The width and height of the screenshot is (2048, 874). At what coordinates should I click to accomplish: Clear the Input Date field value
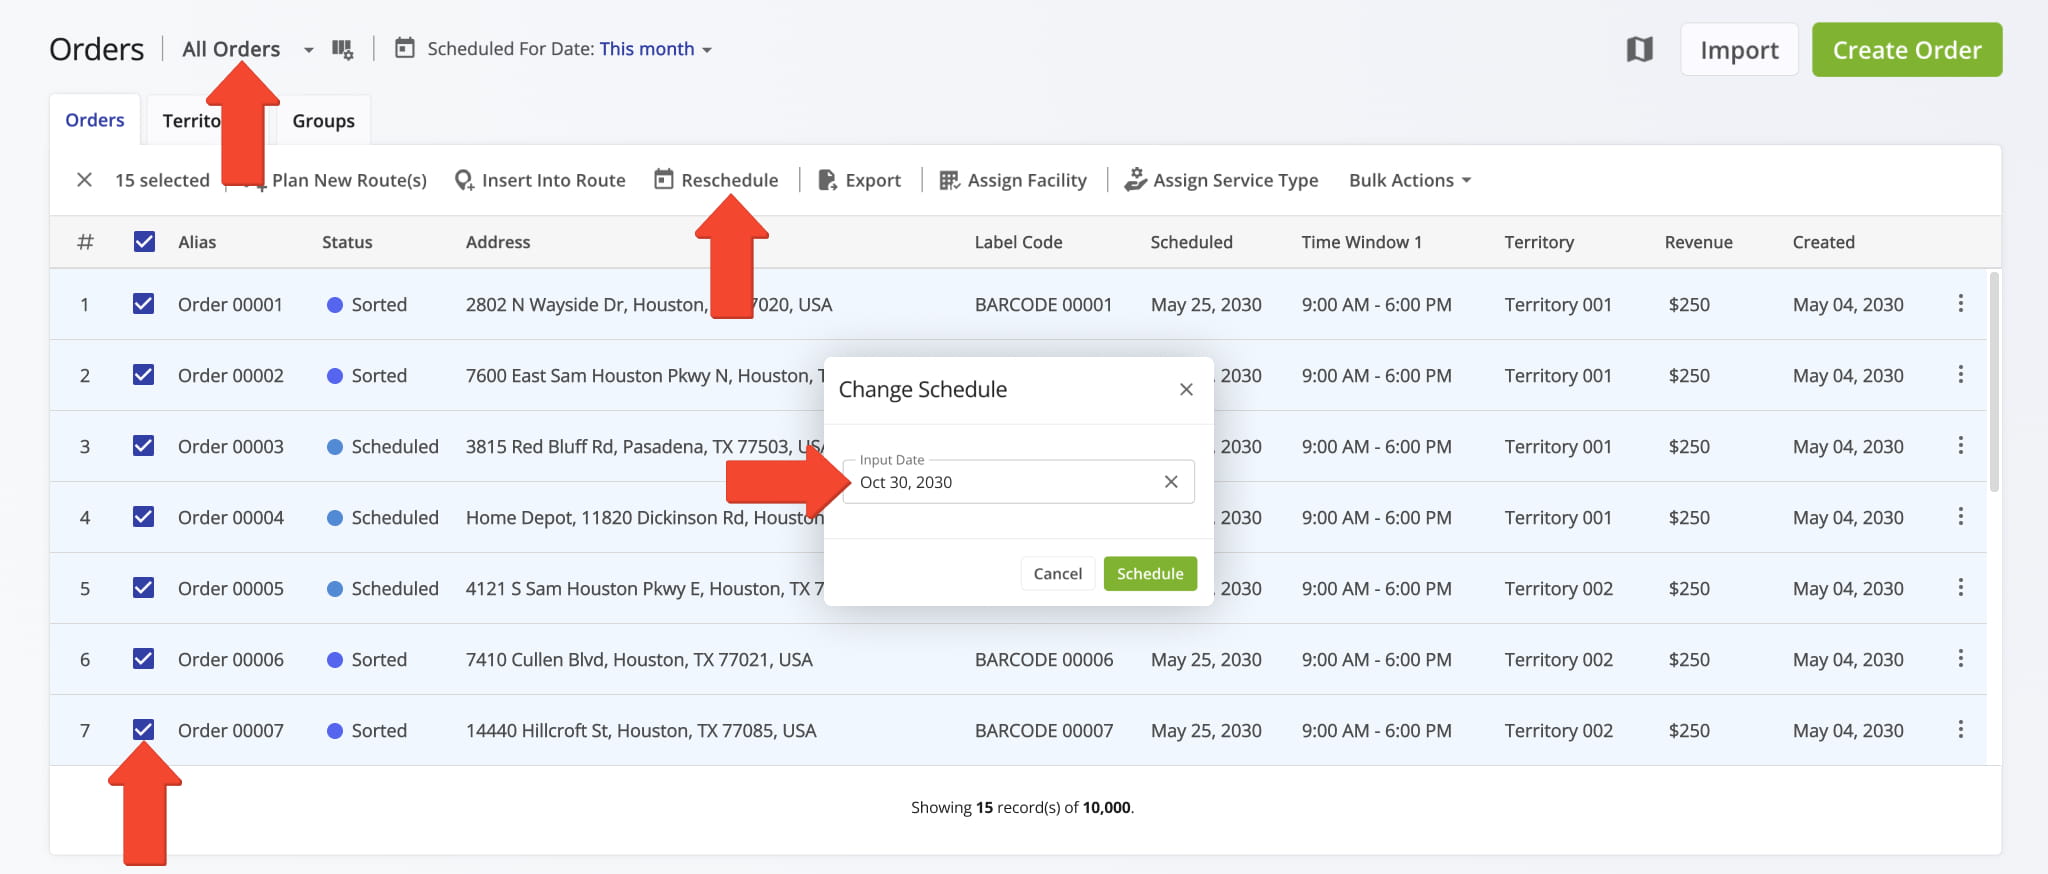1171,482
